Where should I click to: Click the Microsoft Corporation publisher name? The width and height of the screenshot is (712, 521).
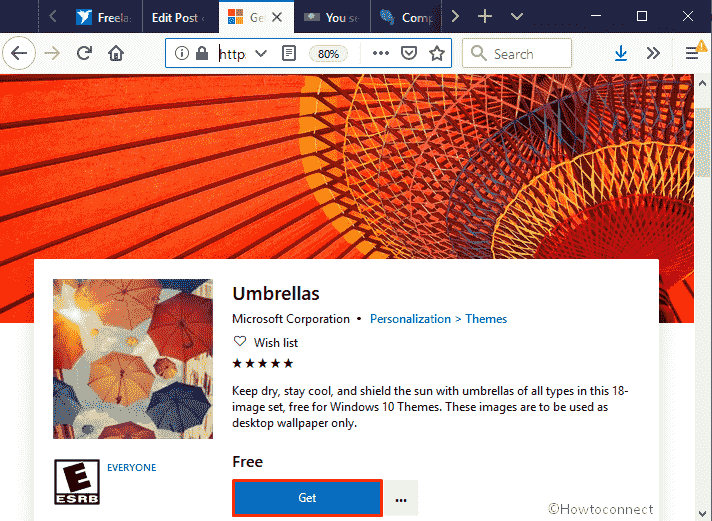291,319
